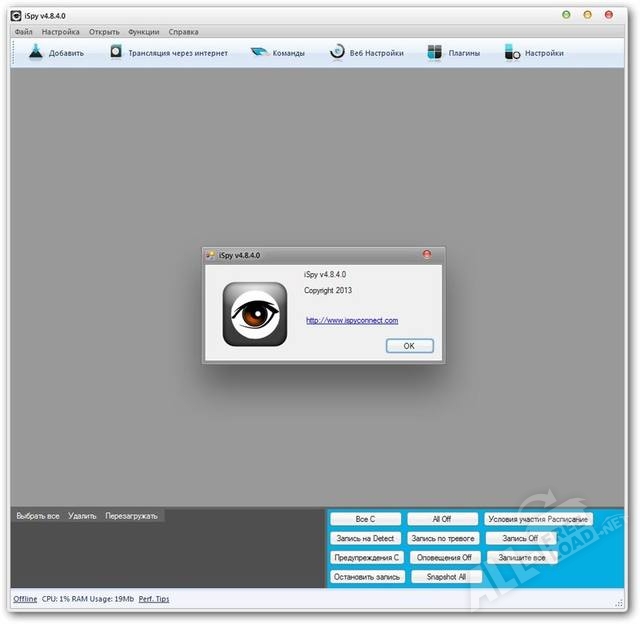Click the Плагины toolbar icon
This screenshot has width=640, height=624.
435,53
